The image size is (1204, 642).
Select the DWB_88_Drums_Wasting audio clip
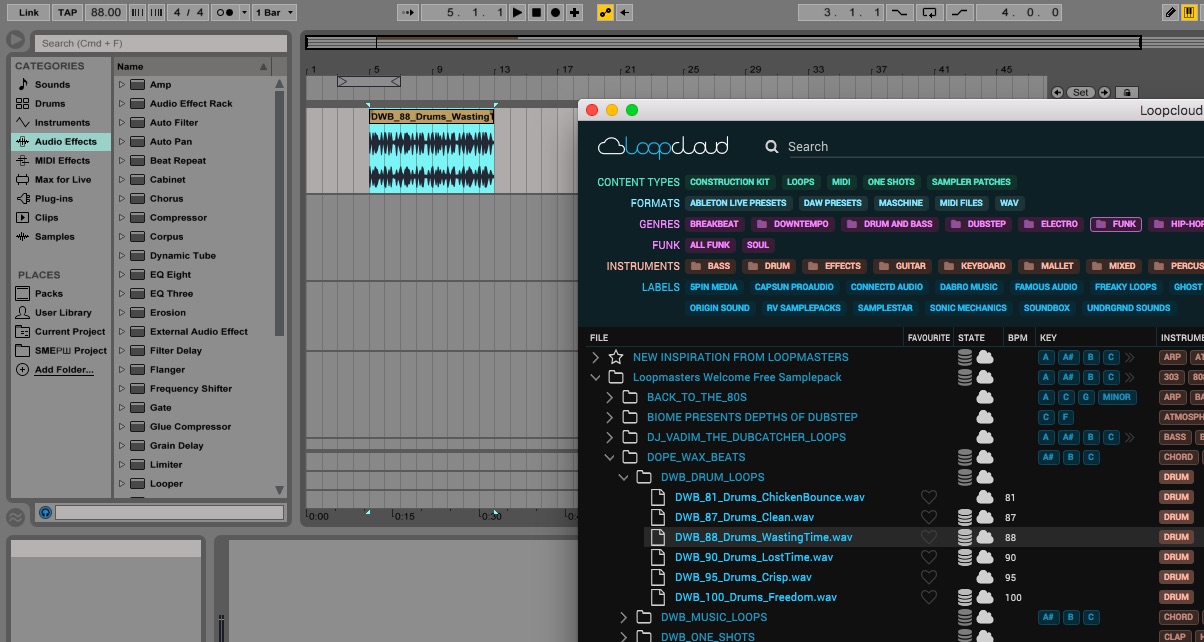point(431,151)
